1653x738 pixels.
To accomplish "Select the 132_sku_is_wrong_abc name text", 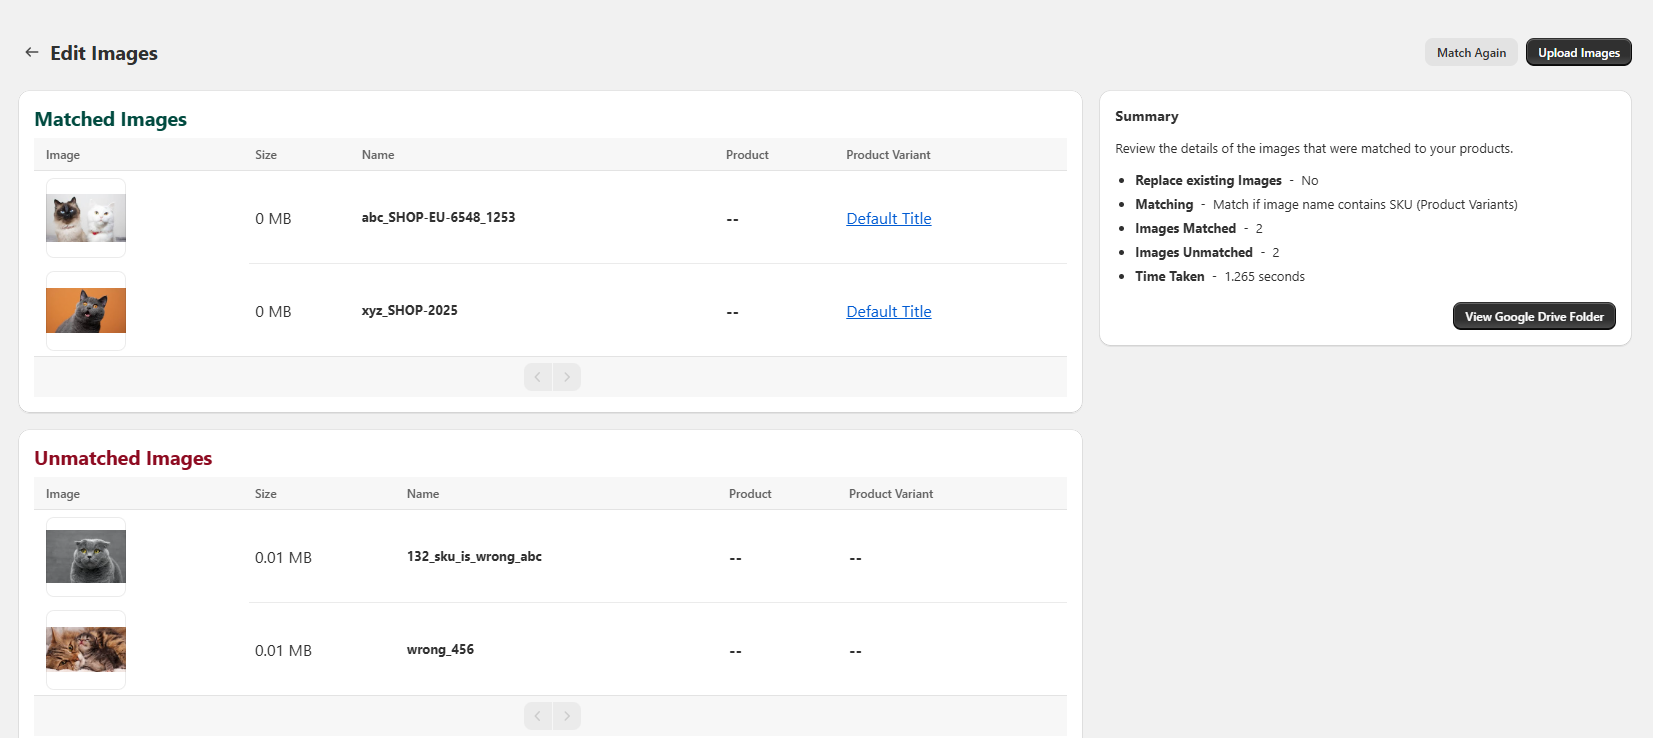I will pyautogui.click(x=474, y=557).
